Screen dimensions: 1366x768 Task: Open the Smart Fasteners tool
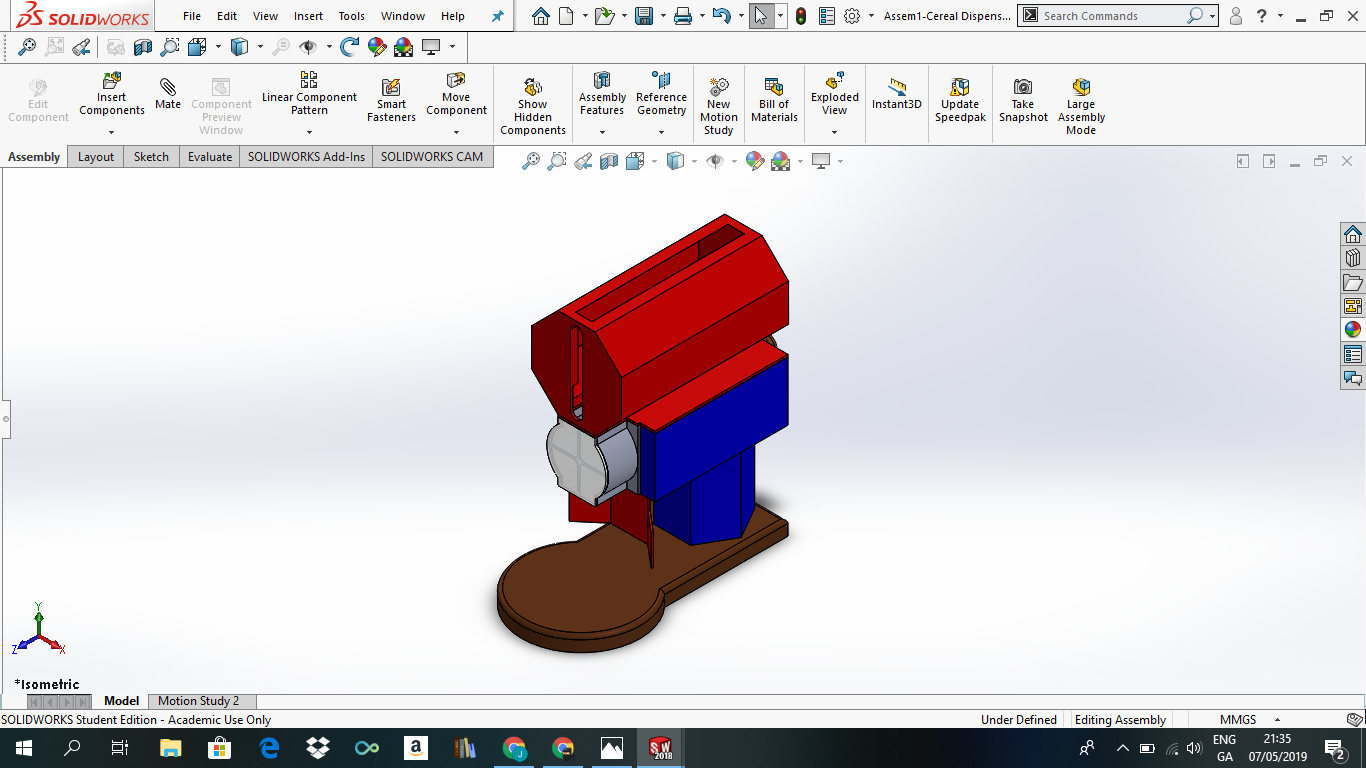pos(390,97)
